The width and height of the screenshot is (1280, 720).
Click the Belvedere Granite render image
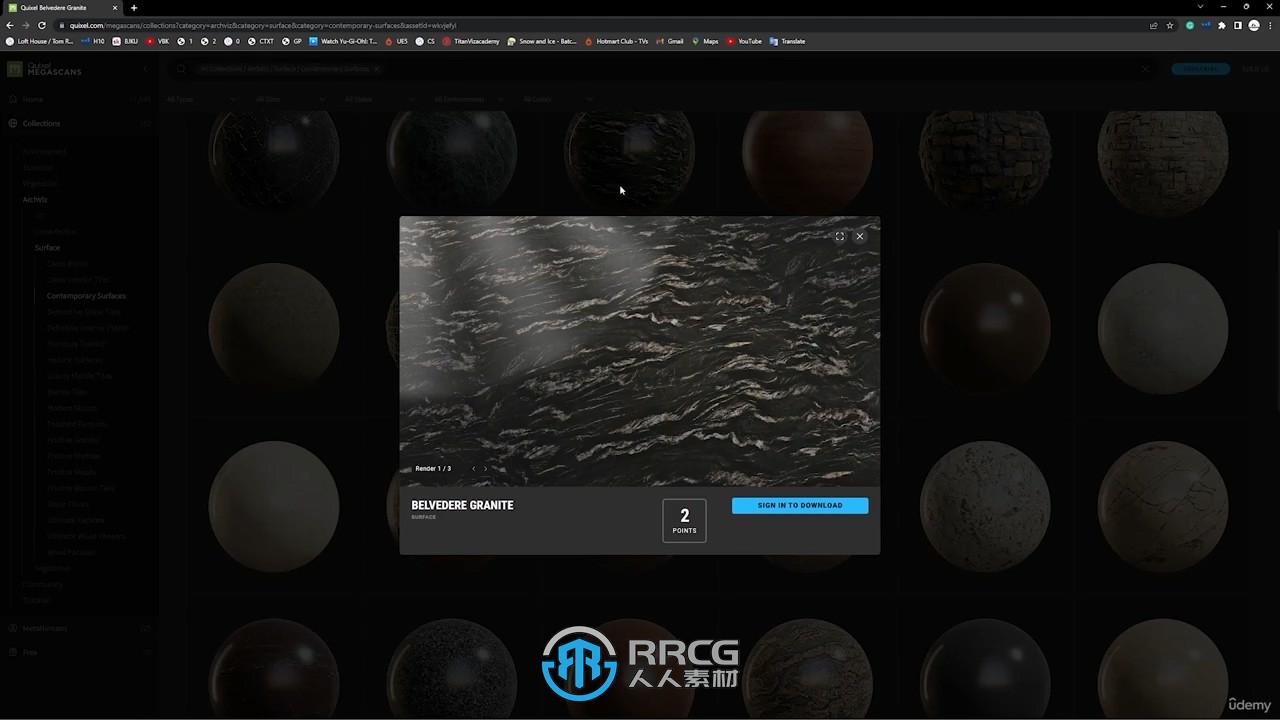coord(640,351)
